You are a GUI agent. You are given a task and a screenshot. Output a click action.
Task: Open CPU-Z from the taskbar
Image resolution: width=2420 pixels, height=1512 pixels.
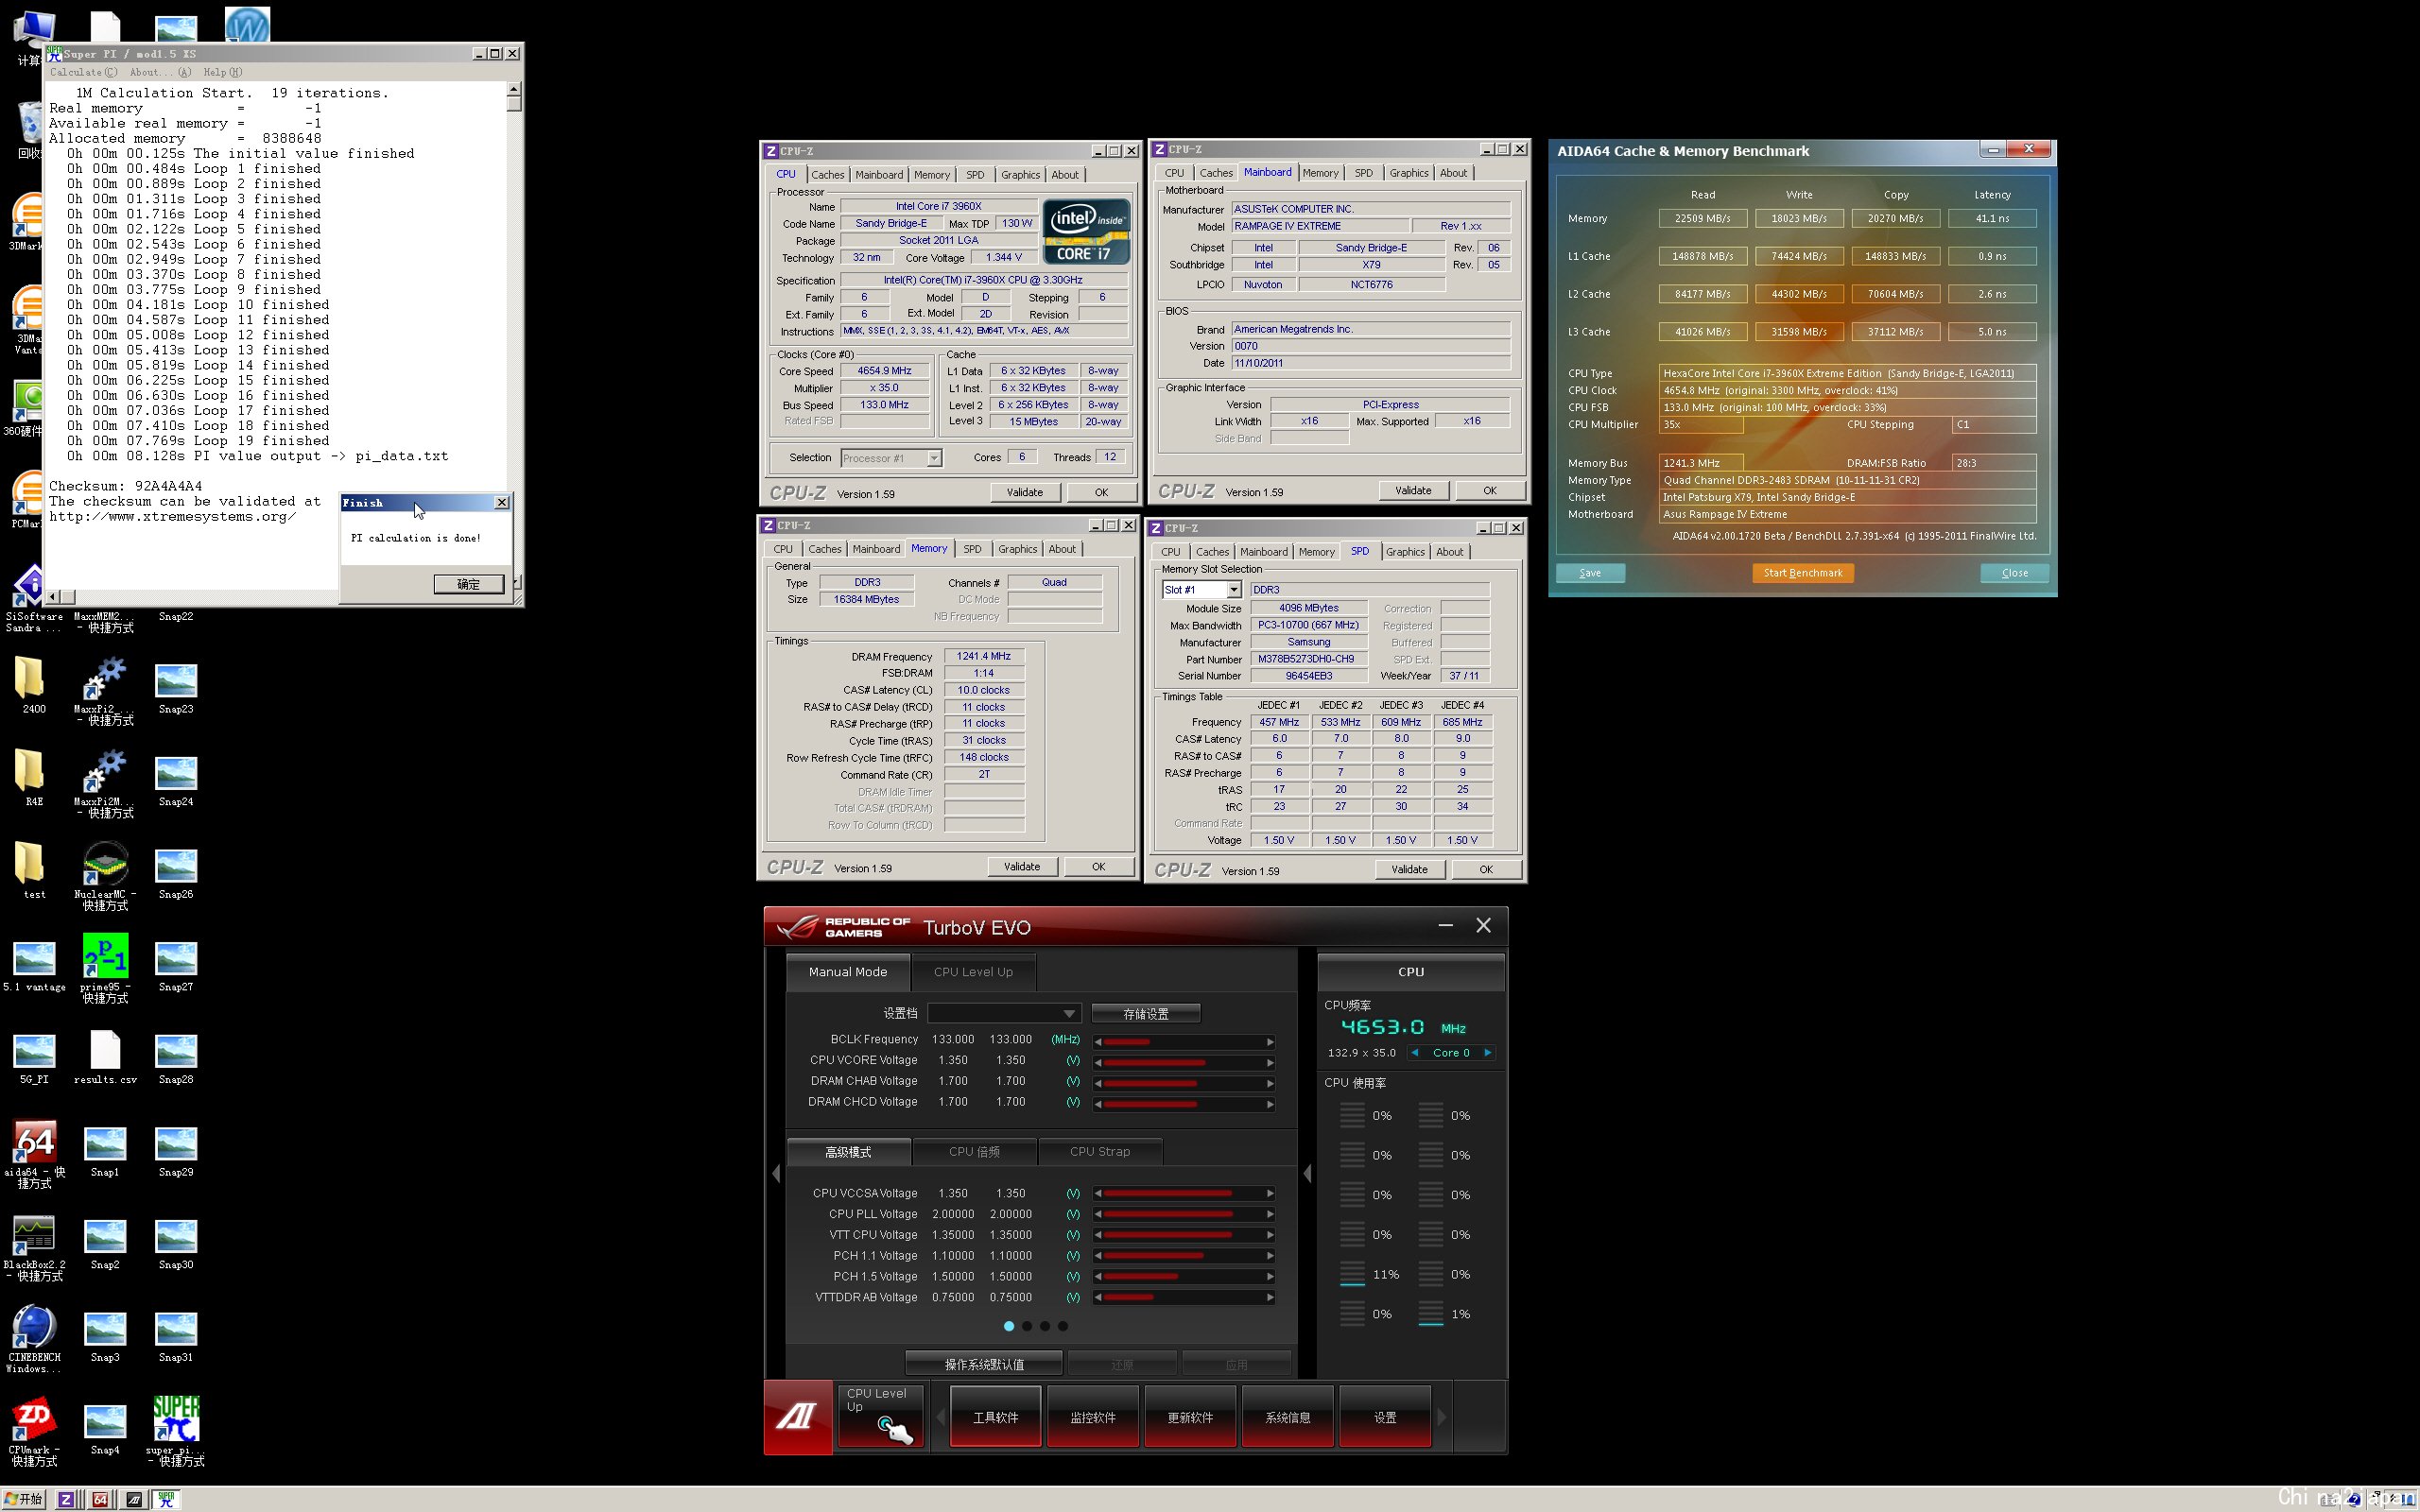pos(67,1499)
